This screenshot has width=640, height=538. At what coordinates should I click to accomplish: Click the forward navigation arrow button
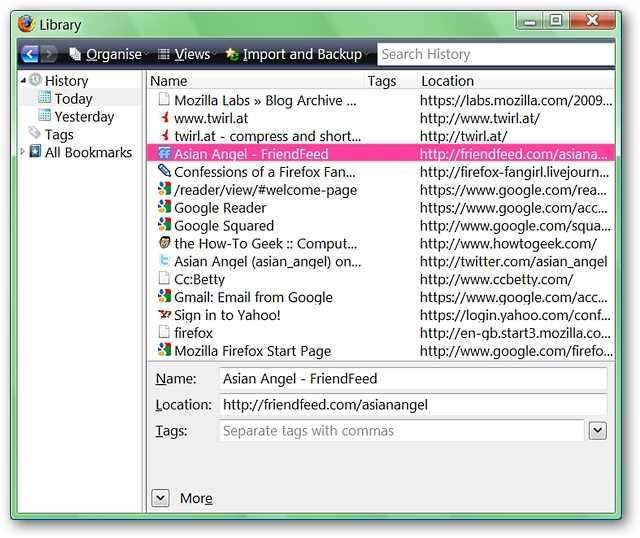49,54
